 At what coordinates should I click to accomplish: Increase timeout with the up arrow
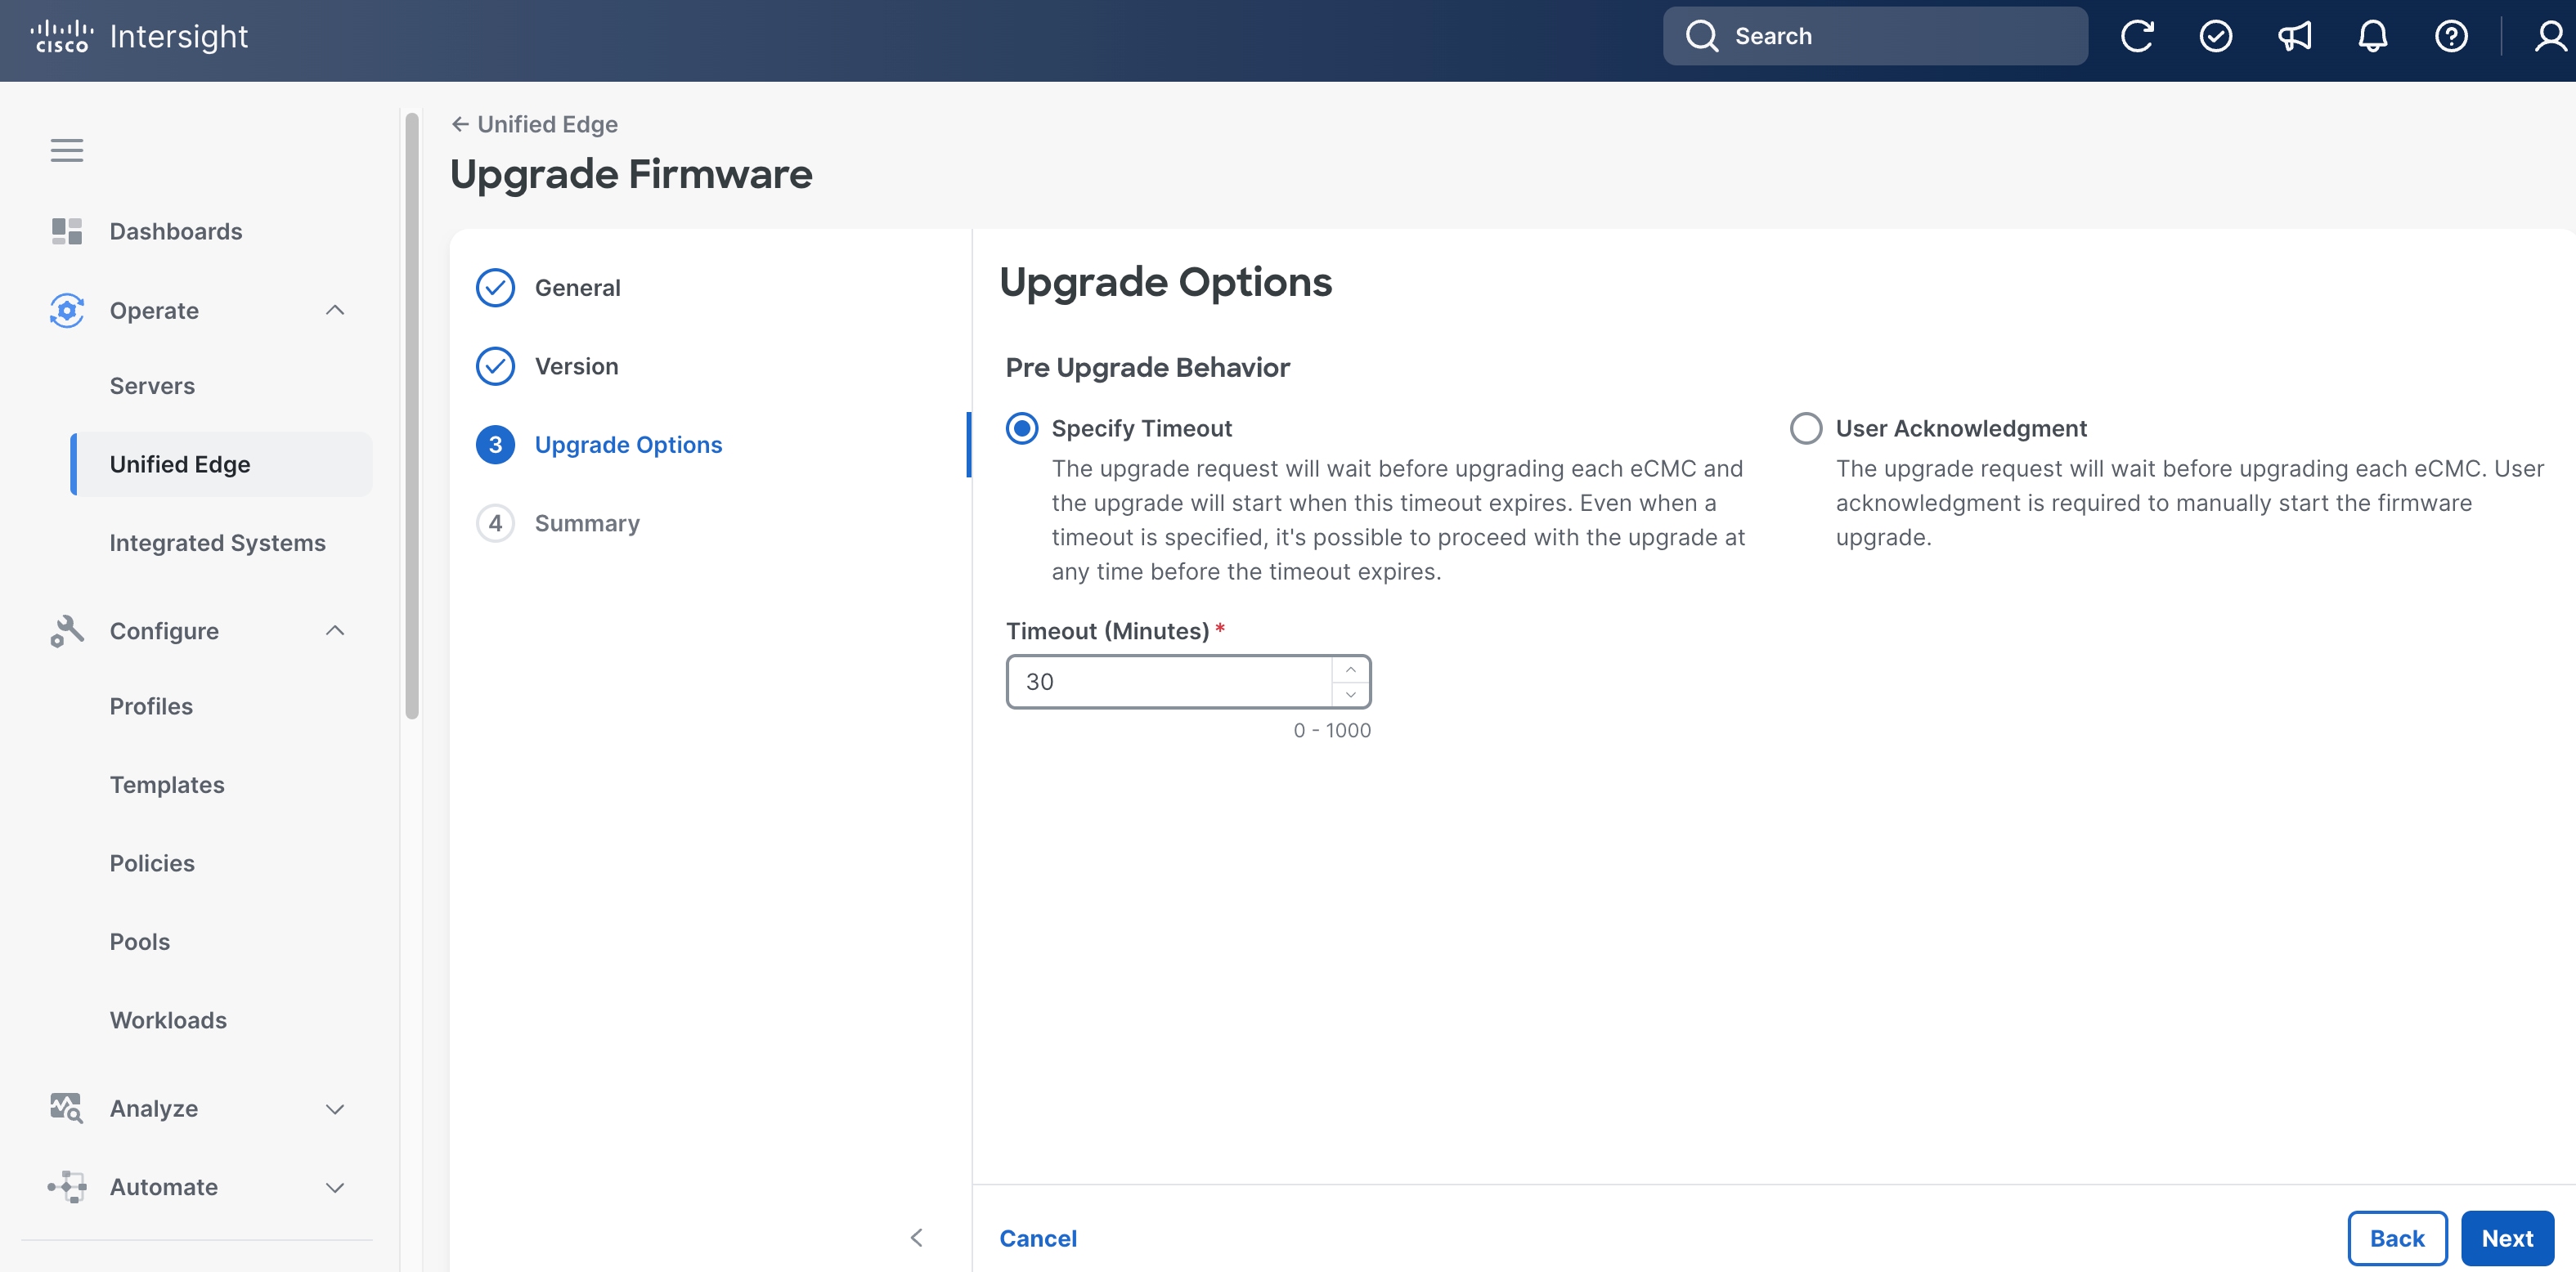1350,669
